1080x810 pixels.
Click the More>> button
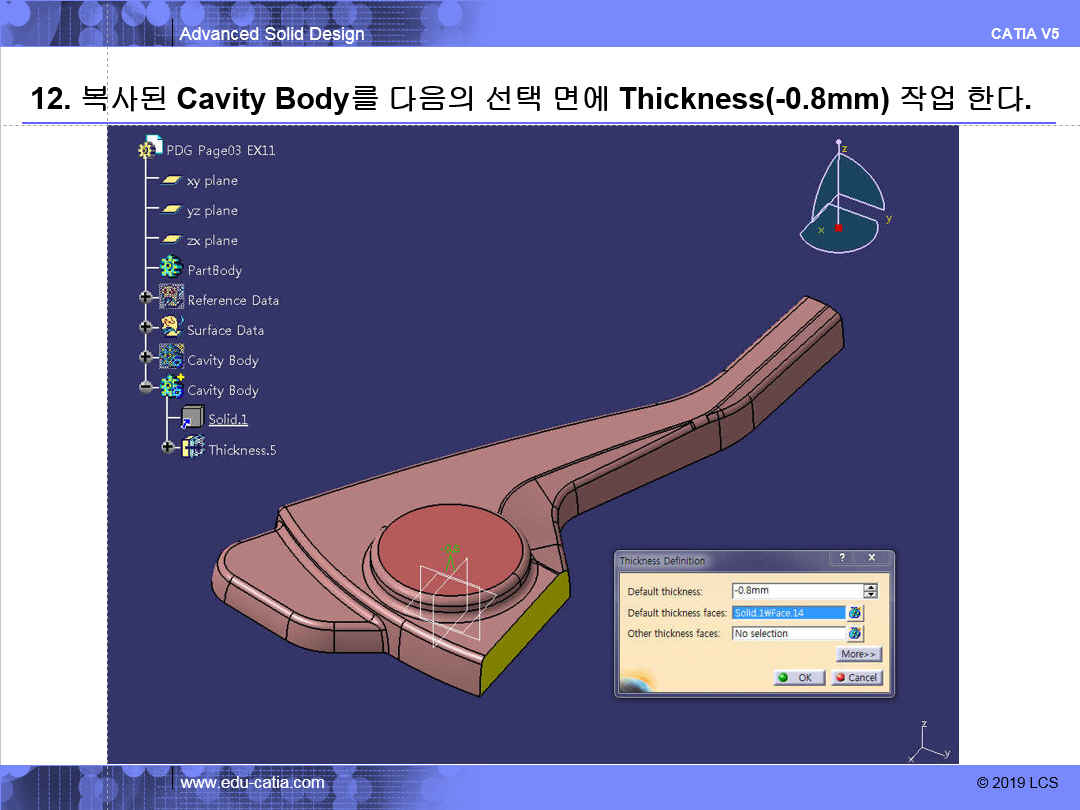pos(859,655)
